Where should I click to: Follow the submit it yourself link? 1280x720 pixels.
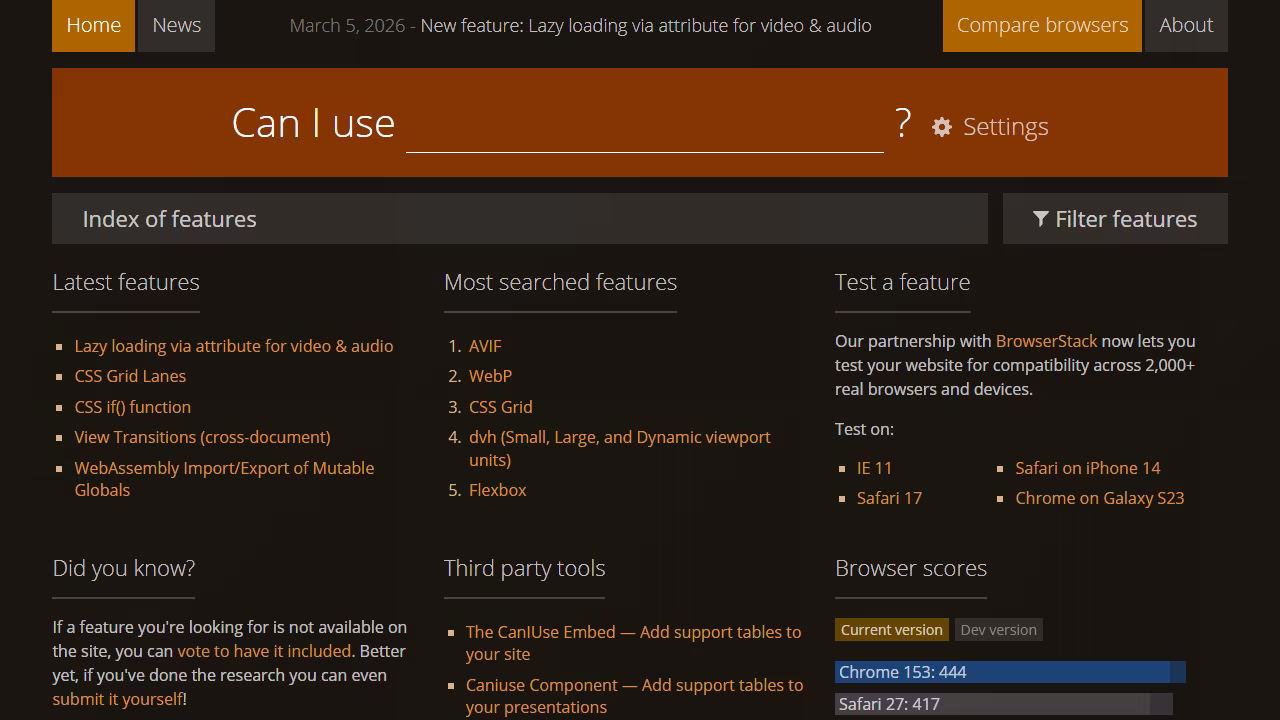pos(118,699)
